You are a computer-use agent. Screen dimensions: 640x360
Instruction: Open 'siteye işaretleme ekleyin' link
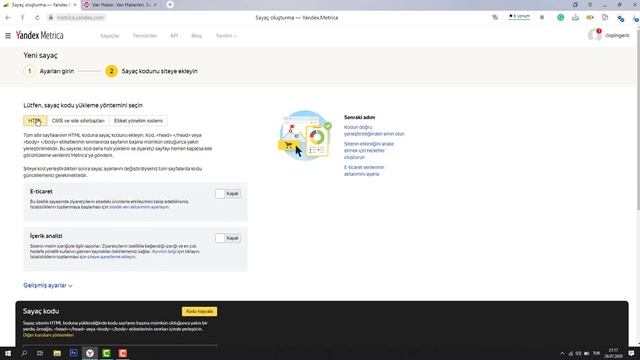(111, 257)
